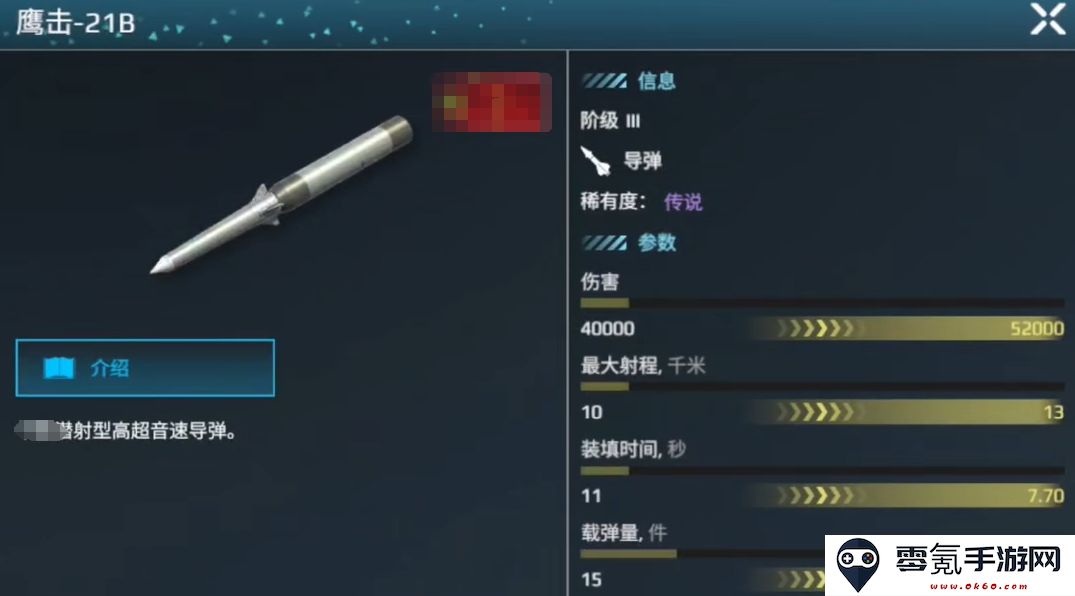Click the 装填时间 reload time bar
The height and width of the screenshot is (596, 1075).
pyautogui.click(x=822, y=470)
